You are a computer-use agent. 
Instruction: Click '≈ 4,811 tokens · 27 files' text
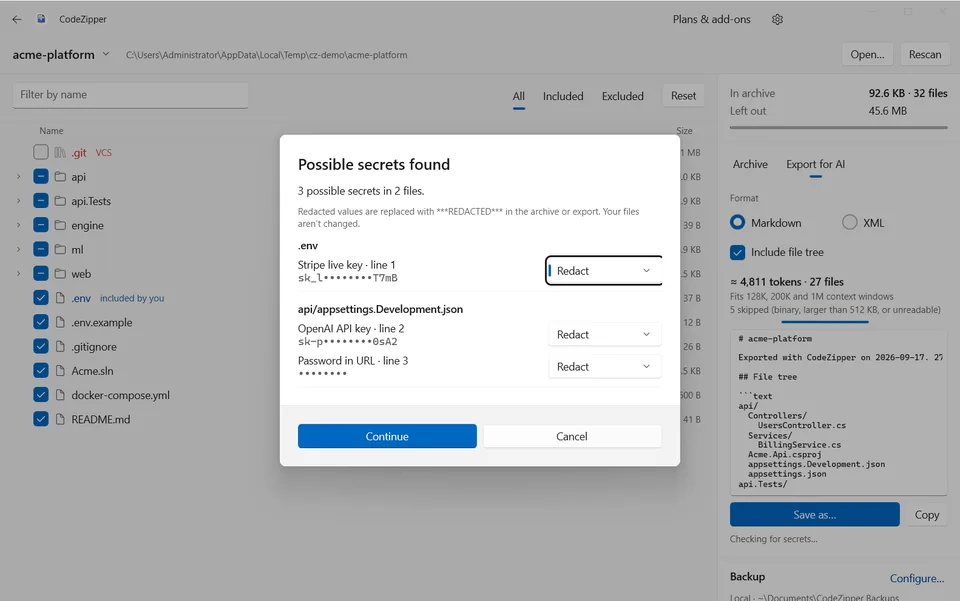[787, 282]
